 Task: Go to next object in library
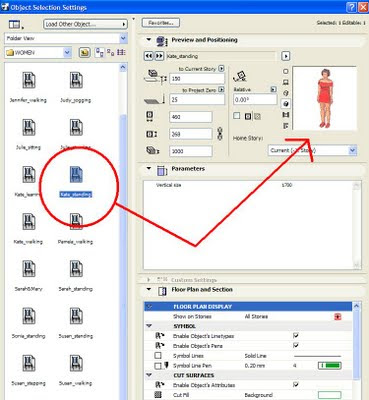click(159, 56)
